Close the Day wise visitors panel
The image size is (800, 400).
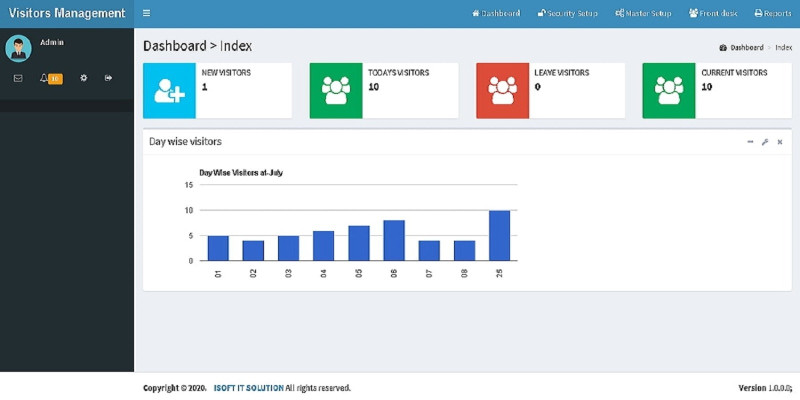780,142
